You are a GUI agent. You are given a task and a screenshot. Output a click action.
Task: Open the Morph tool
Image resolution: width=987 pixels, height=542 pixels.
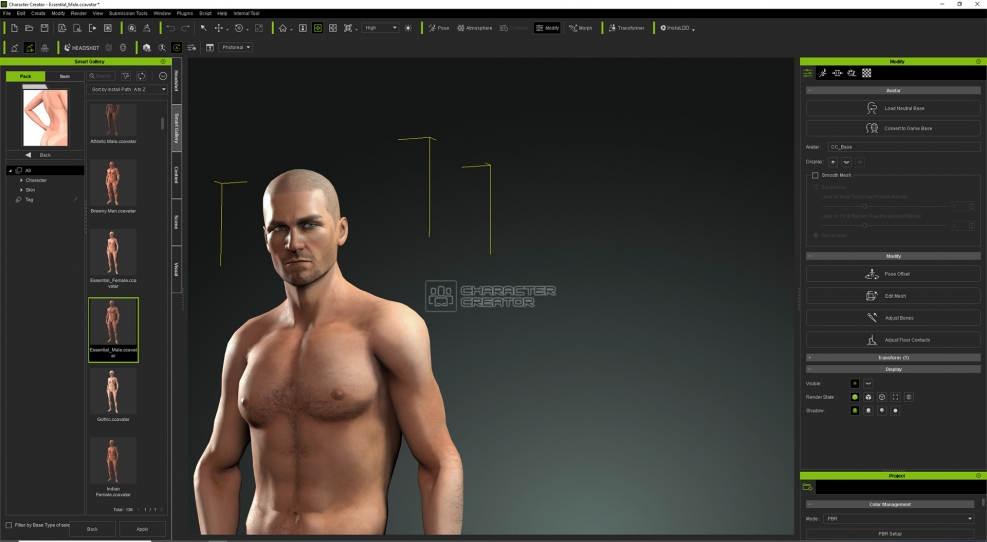click(581, 28)
